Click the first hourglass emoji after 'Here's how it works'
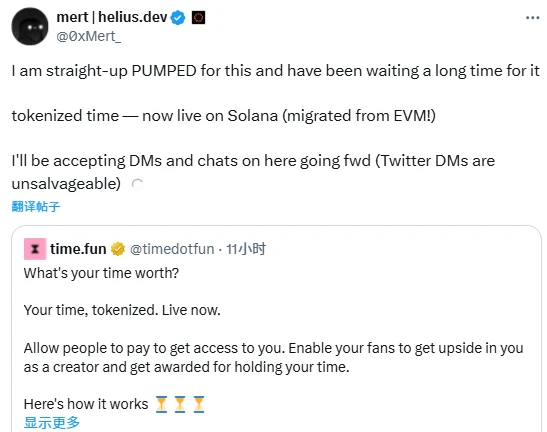Viewport: 547px width, 432px height. pyautogui.click(x=161, y=404)
